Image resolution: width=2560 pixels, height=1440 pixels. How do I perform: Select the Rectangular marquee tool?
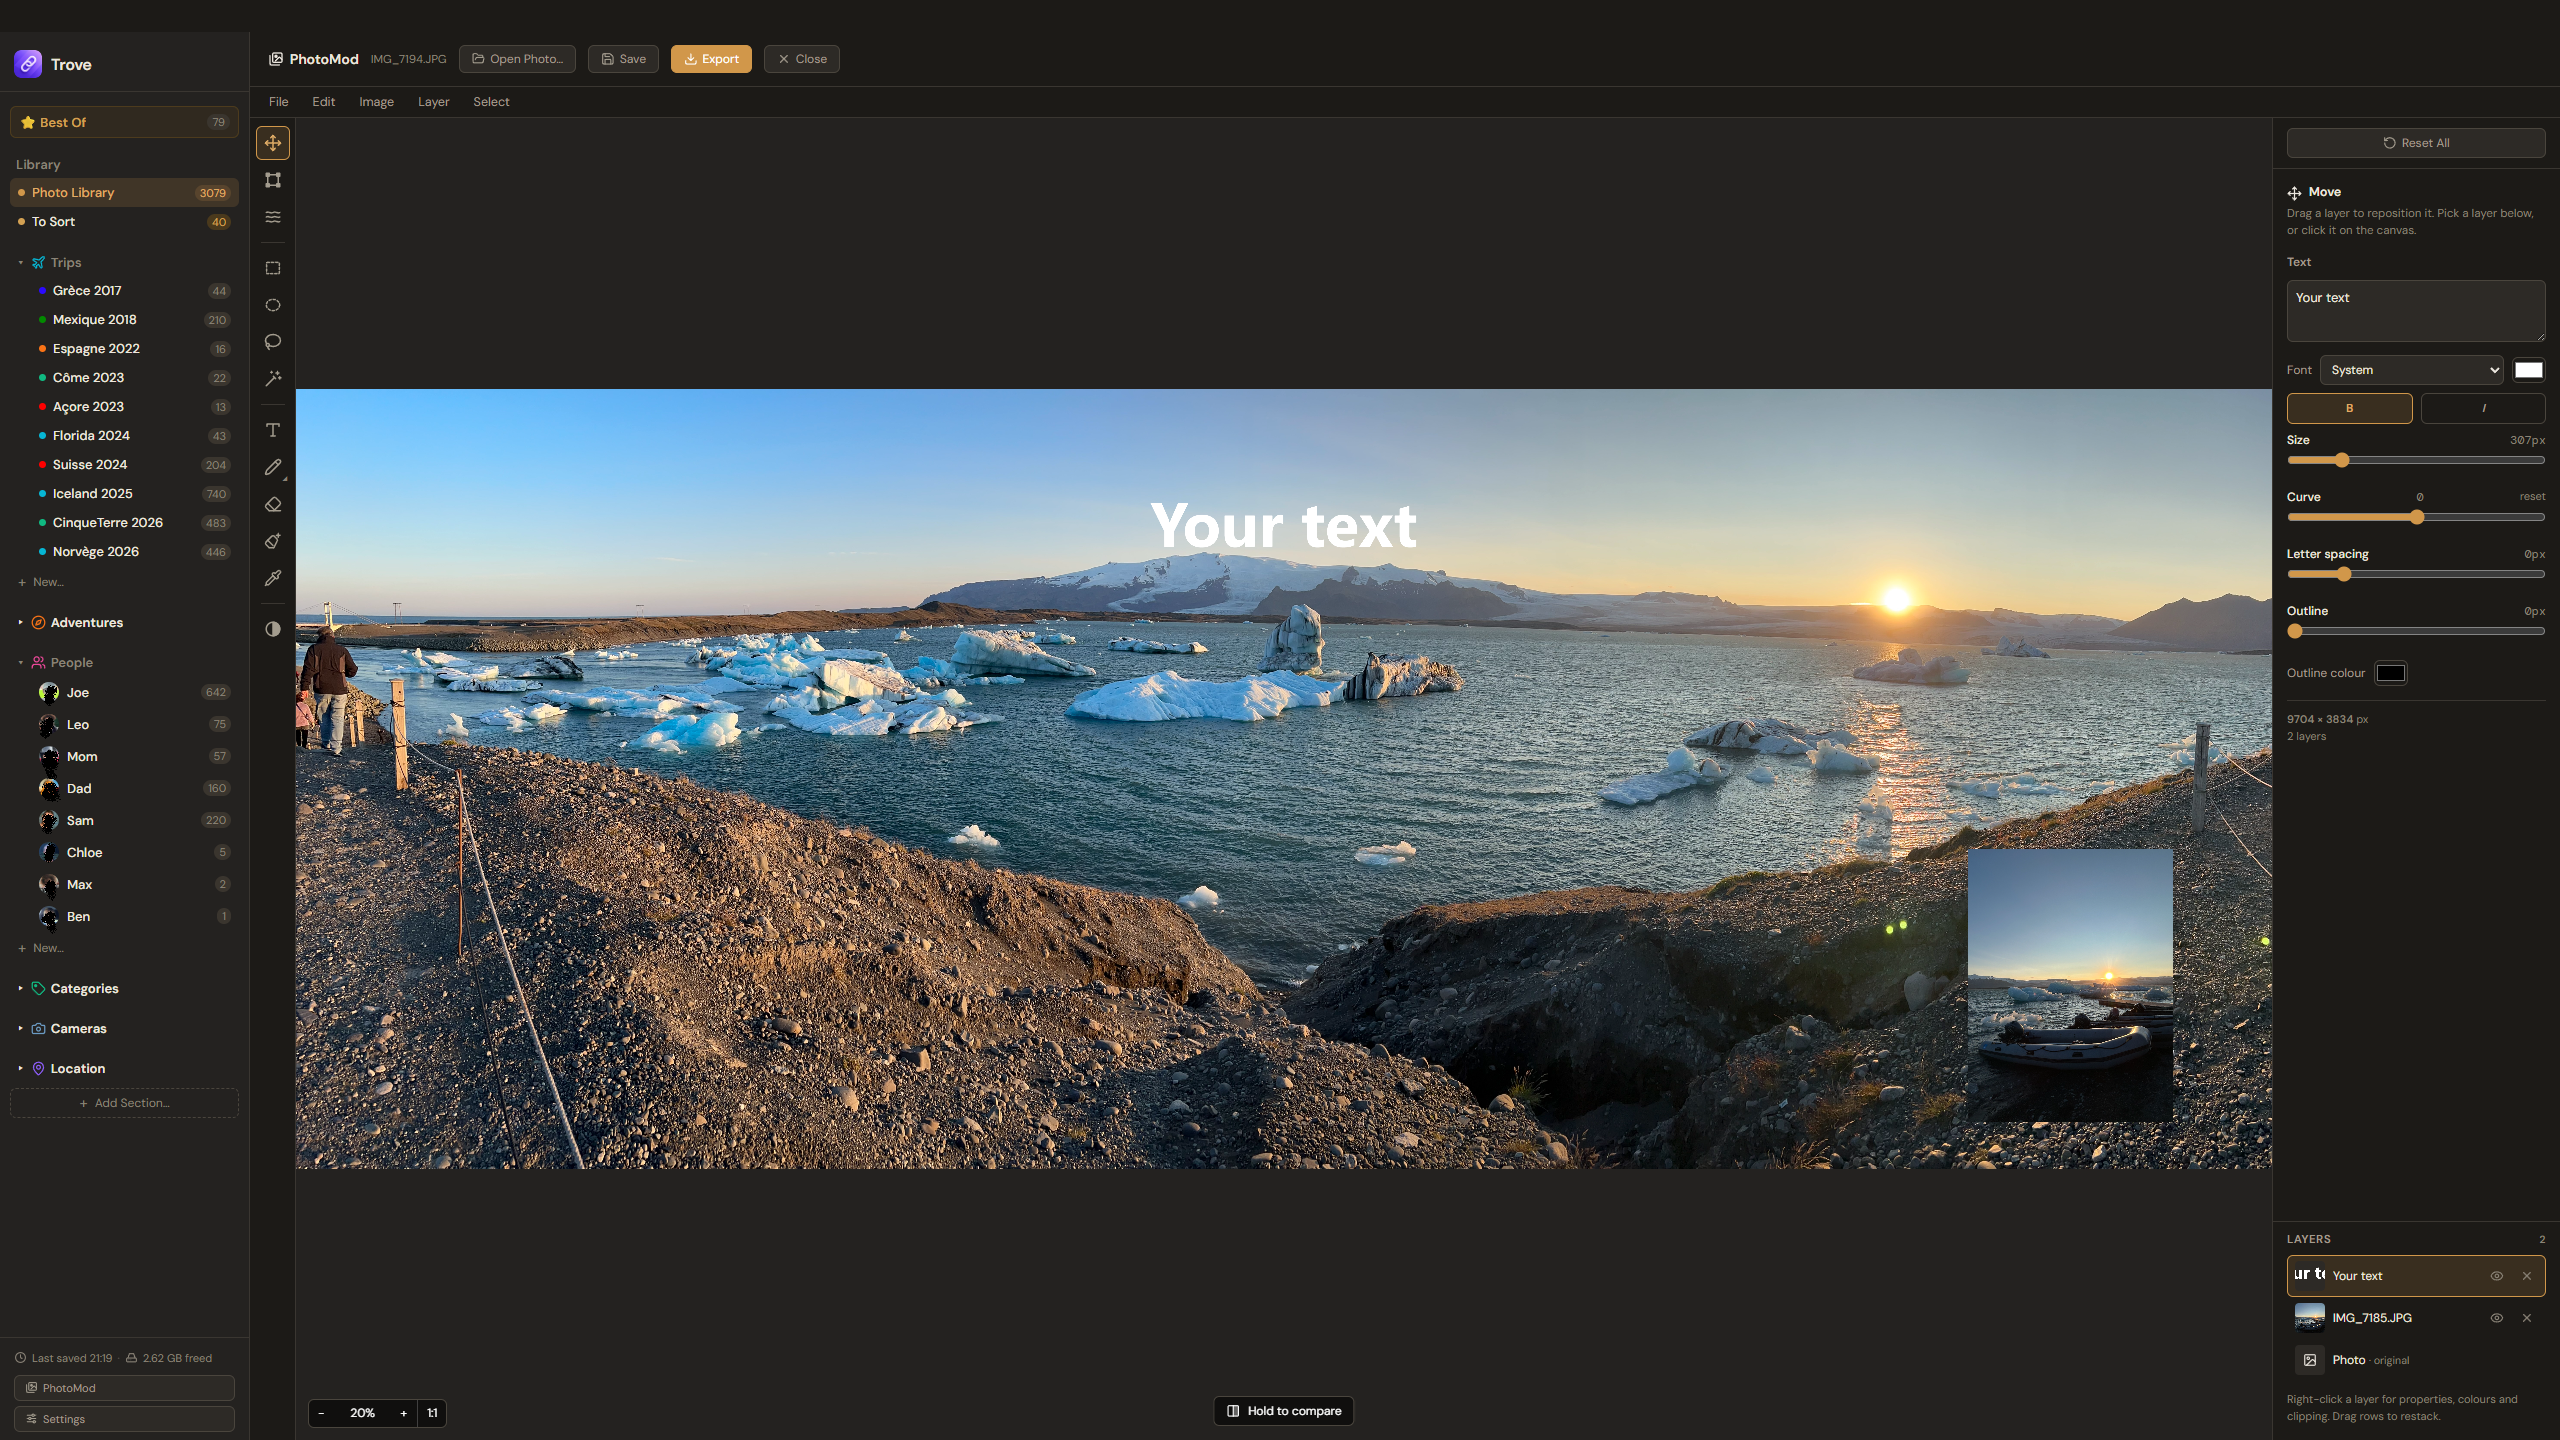point(272,268)
